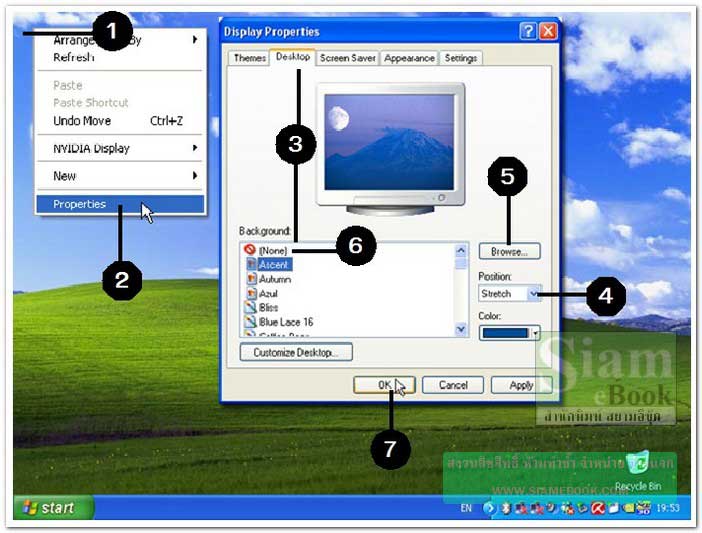Close the Display Properties dialog
The image size is (702, 533).
pyautogui.click(x=548, y=31)
